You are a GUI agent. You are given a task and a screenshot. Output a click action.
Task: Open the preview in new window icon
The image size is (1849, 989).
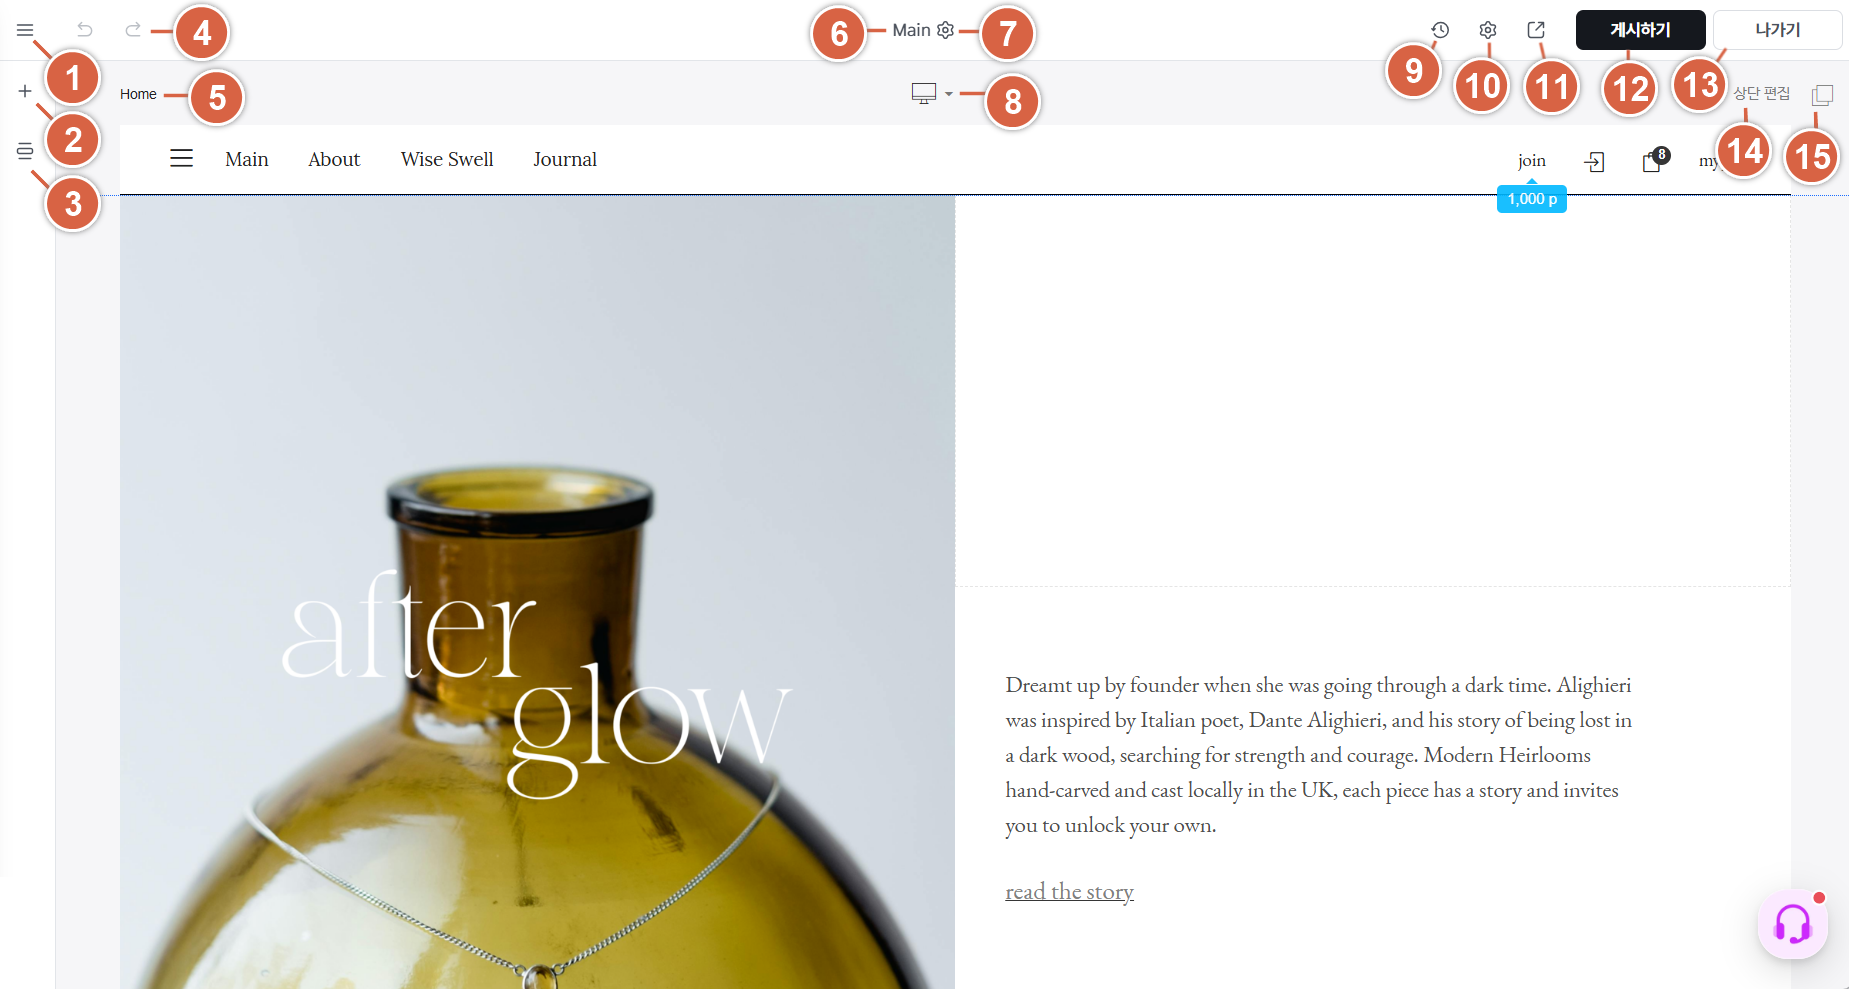[1536, 30]
